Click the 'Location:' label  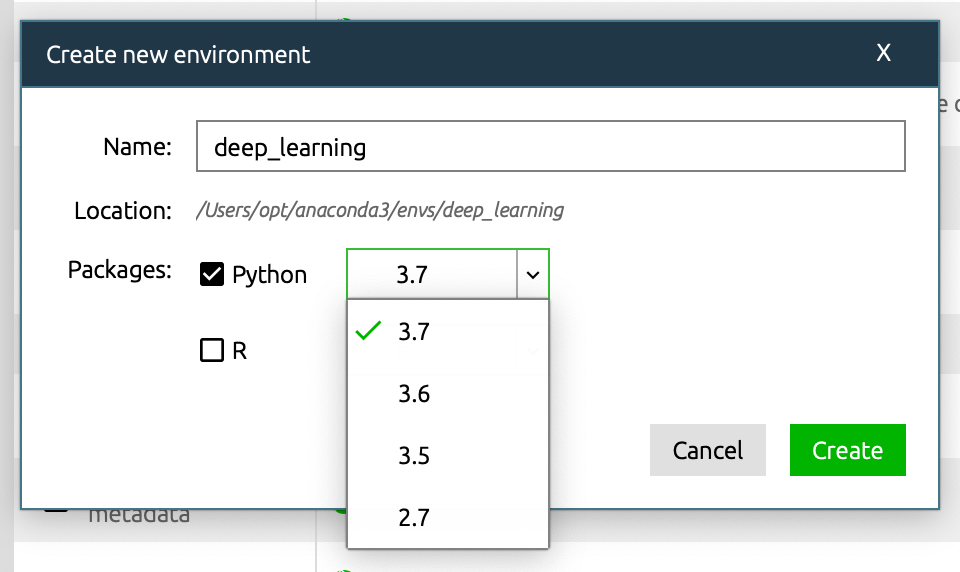[x=123, y=210]
